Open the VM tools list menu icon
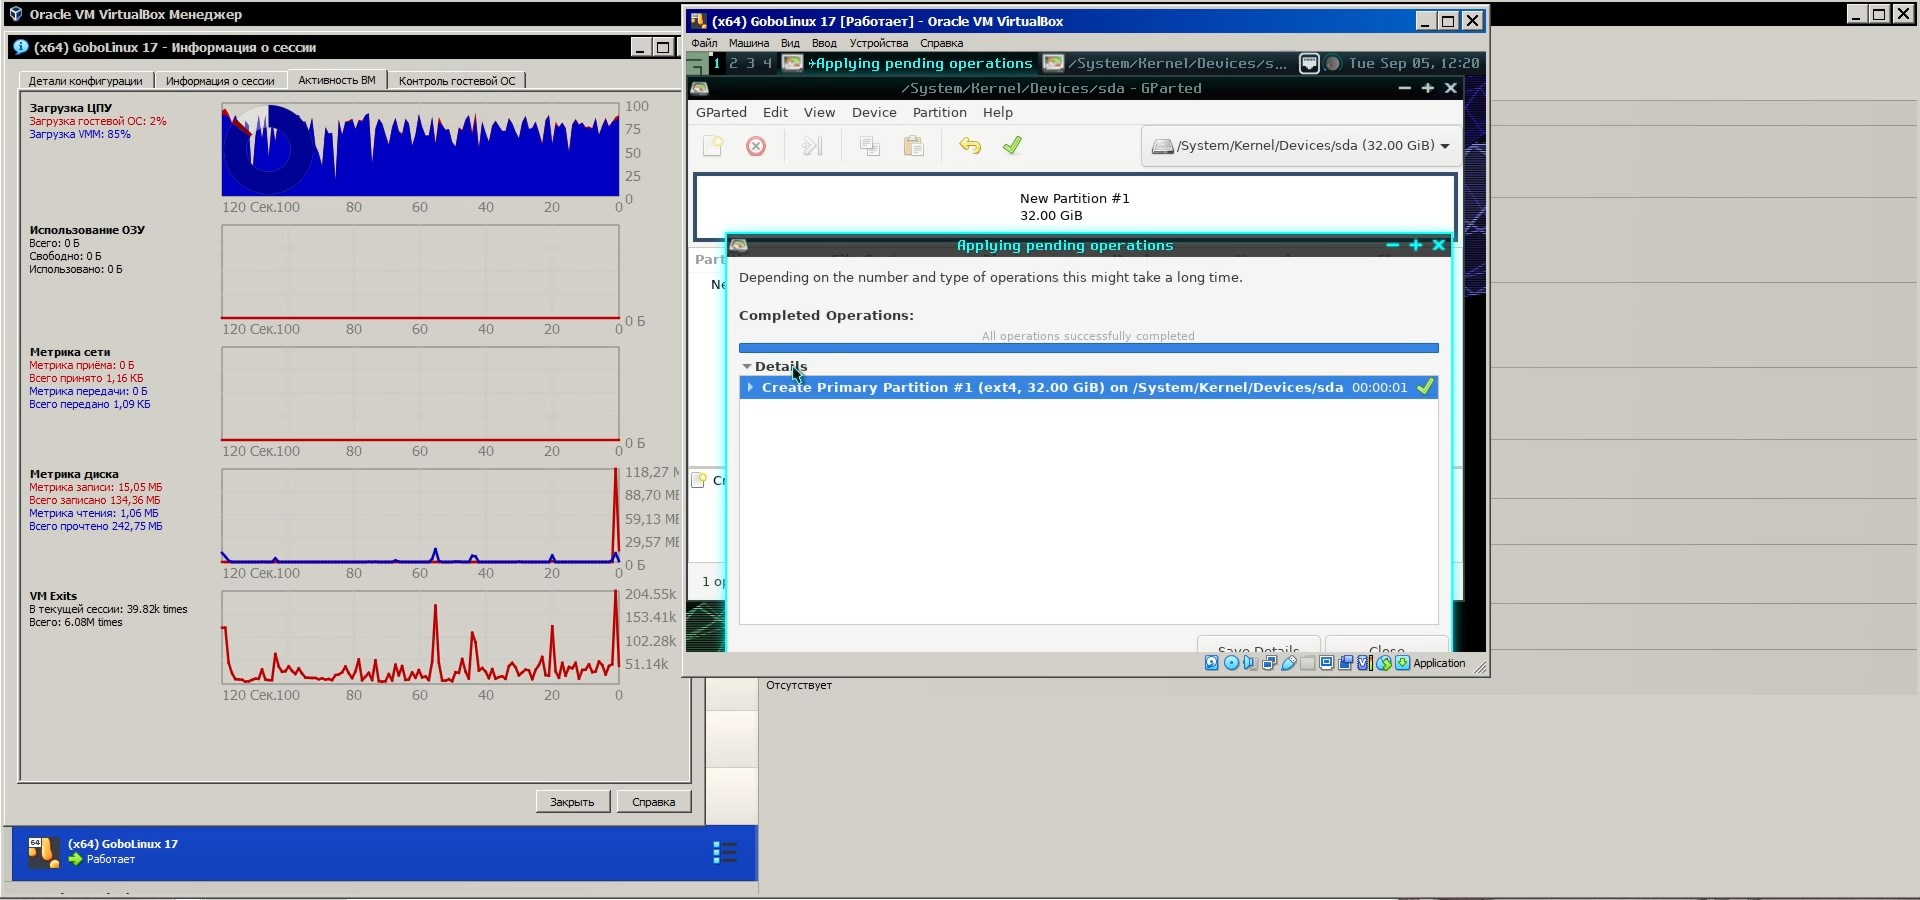The width and height of the screenshot is (1920, 900). (x=725, y=852)
